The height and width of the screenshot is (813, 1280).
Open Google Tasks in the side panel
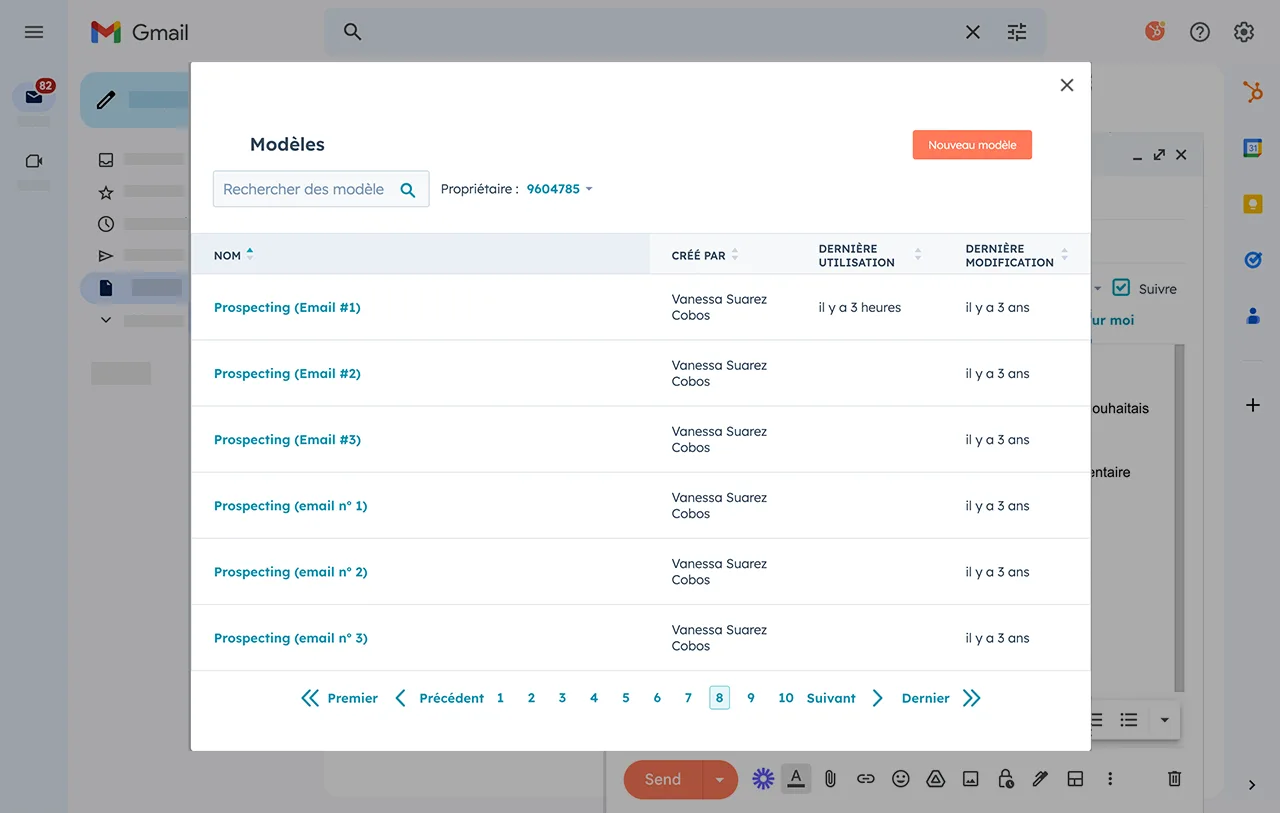click(1252, 260)
